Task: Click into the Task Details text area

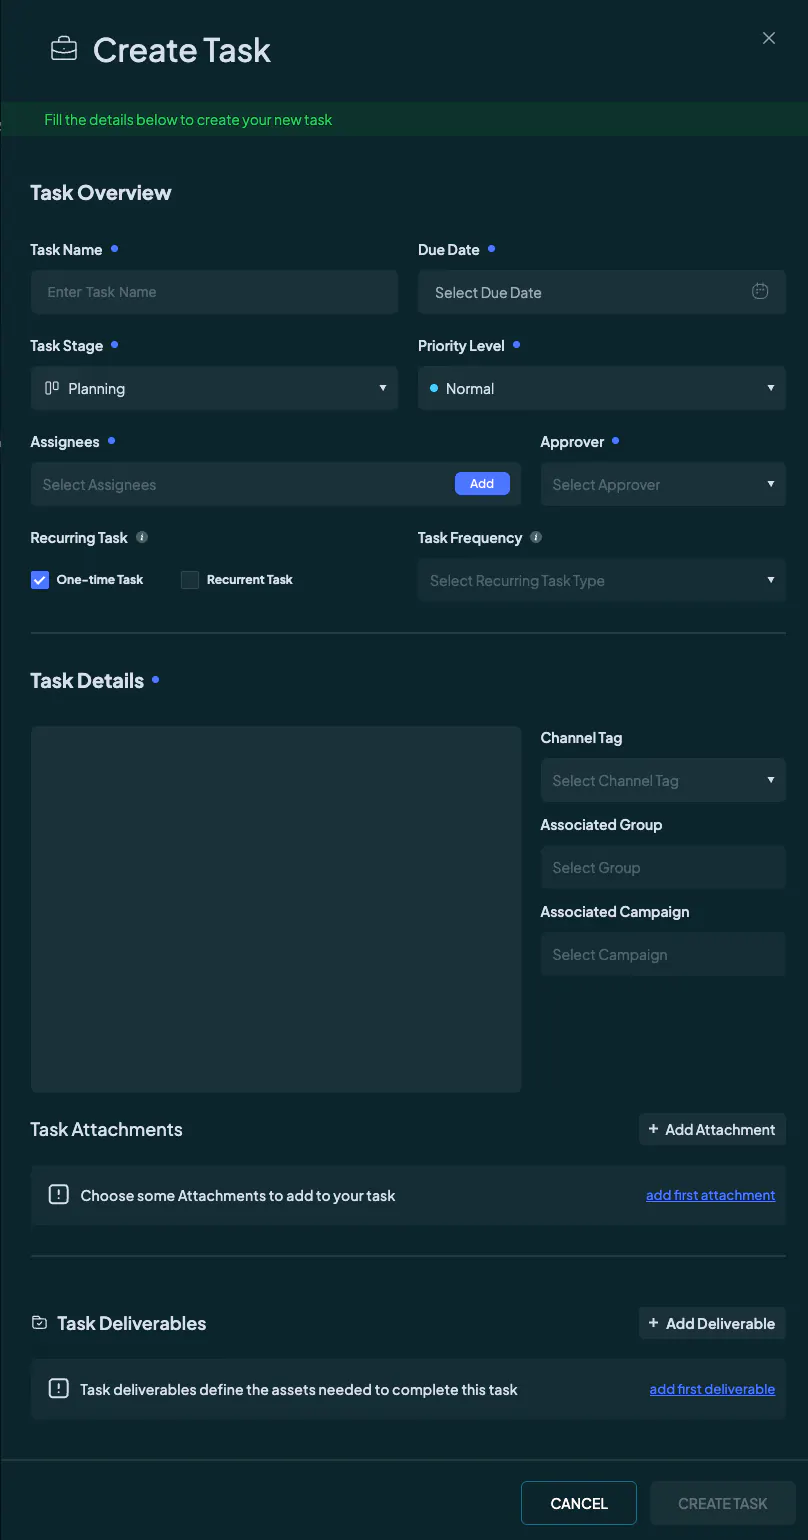Action: coord(276,909)
